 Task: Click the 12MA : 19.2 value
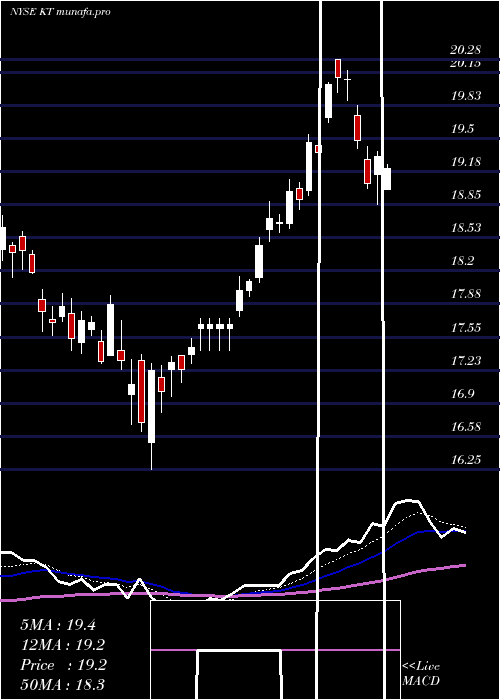click(x=63, y=645)
